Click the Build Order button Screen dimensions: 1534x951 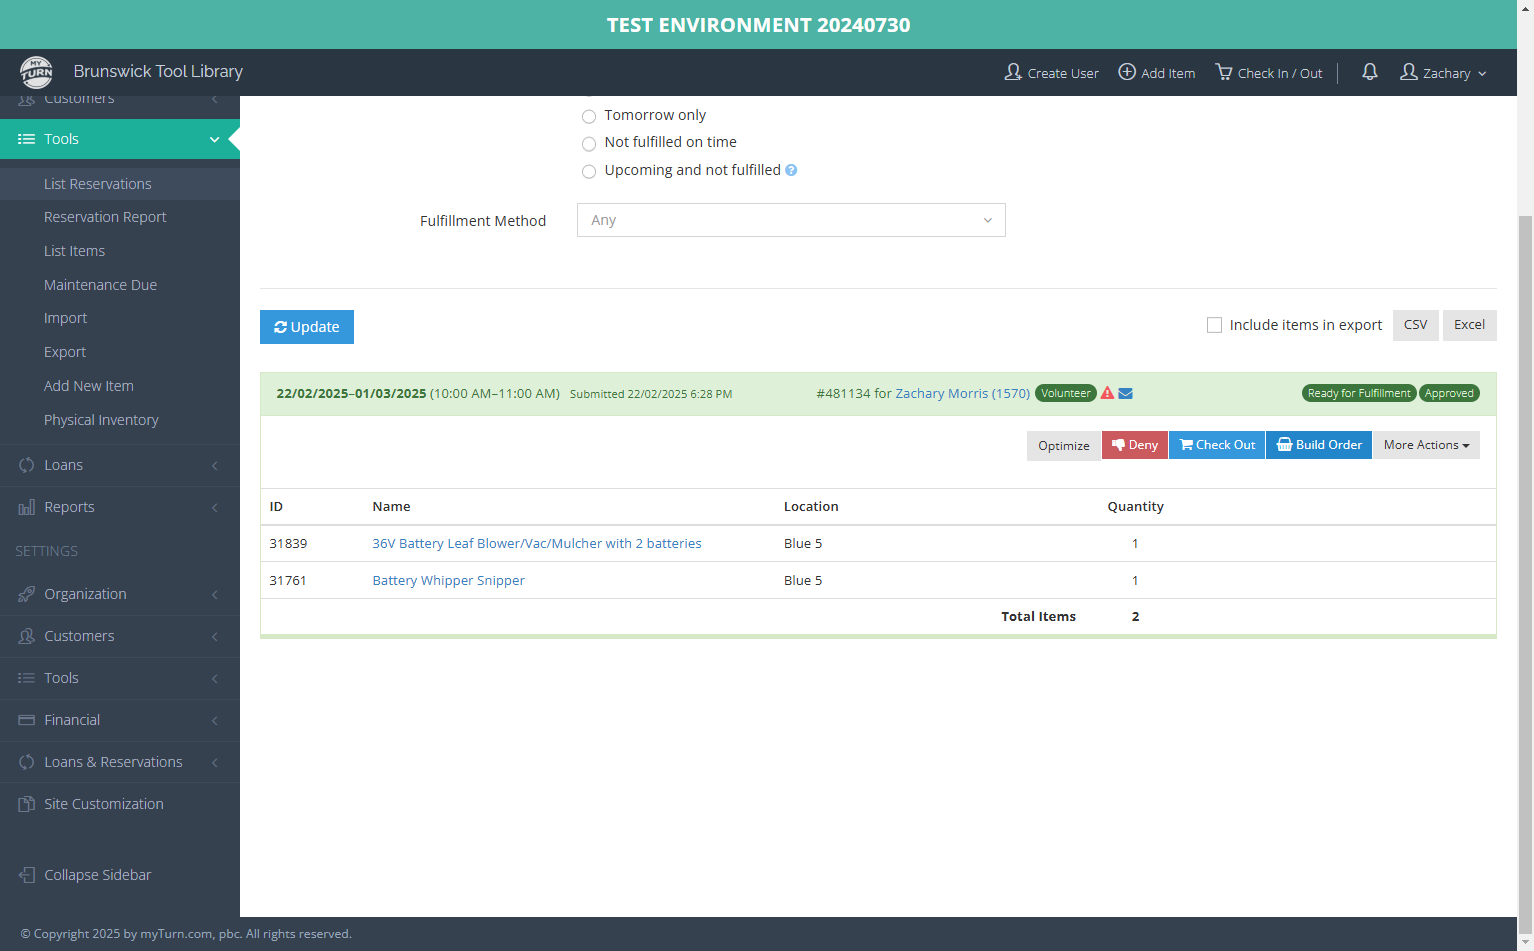(x=1319, y=445)
